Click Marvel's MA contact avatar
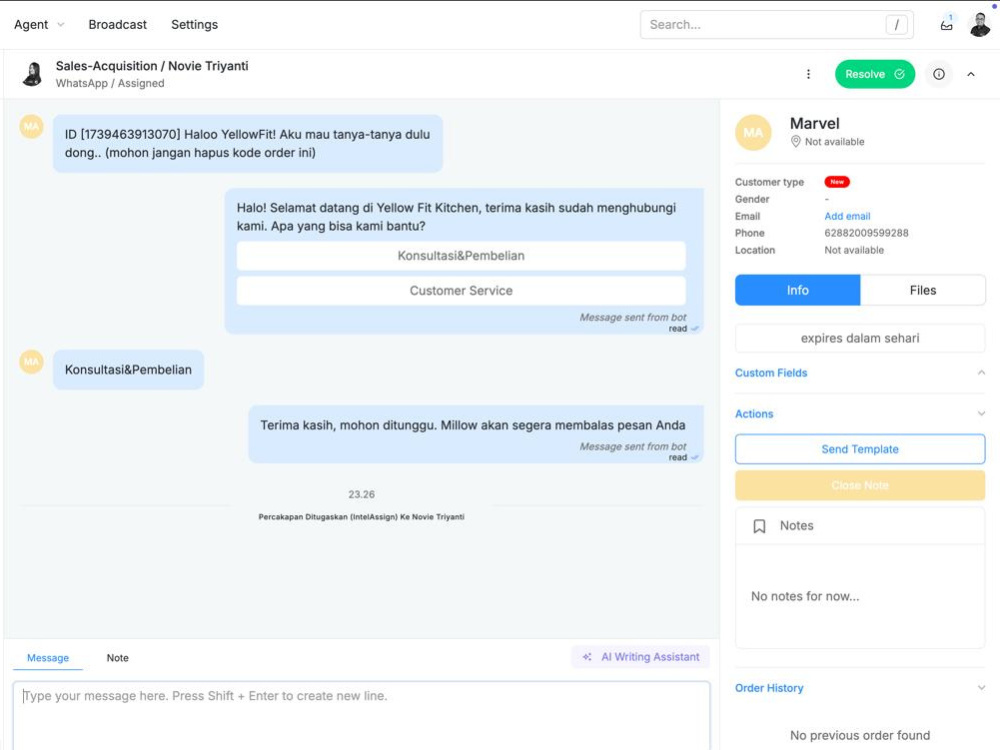The height and width of the screenshot is (750, 1000). 753,132
